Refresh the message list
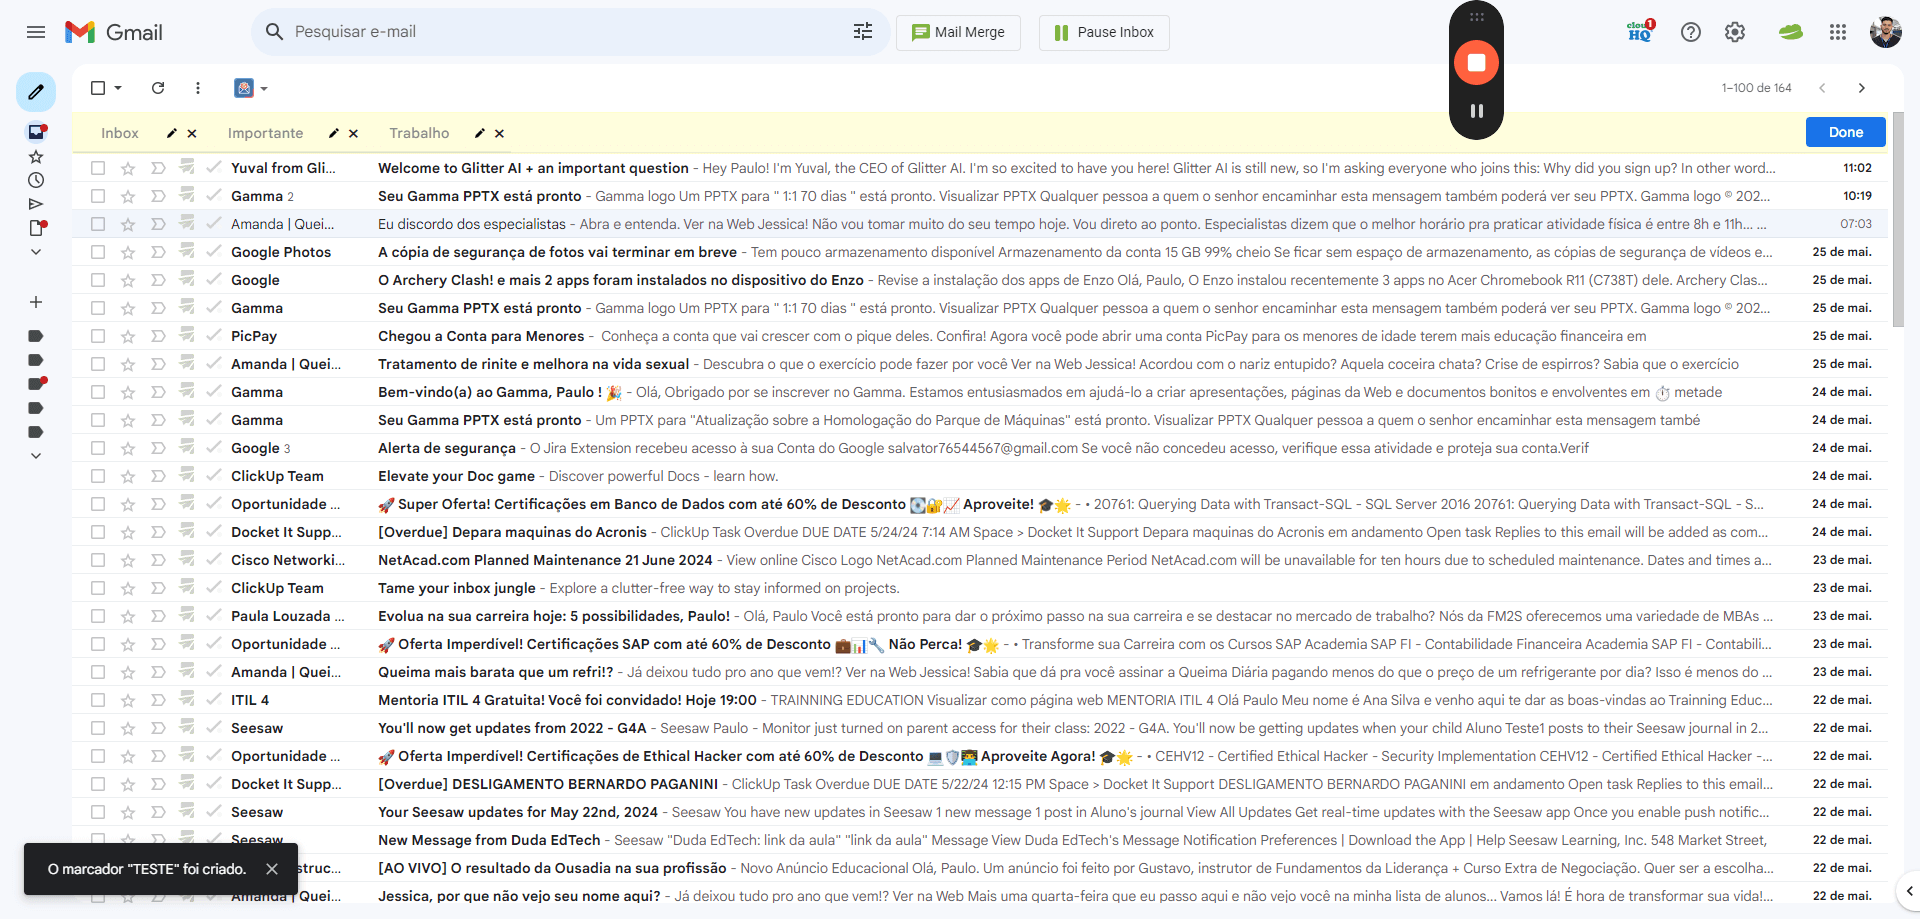This screenshot has height=919, width=1920. coord(158,88)
